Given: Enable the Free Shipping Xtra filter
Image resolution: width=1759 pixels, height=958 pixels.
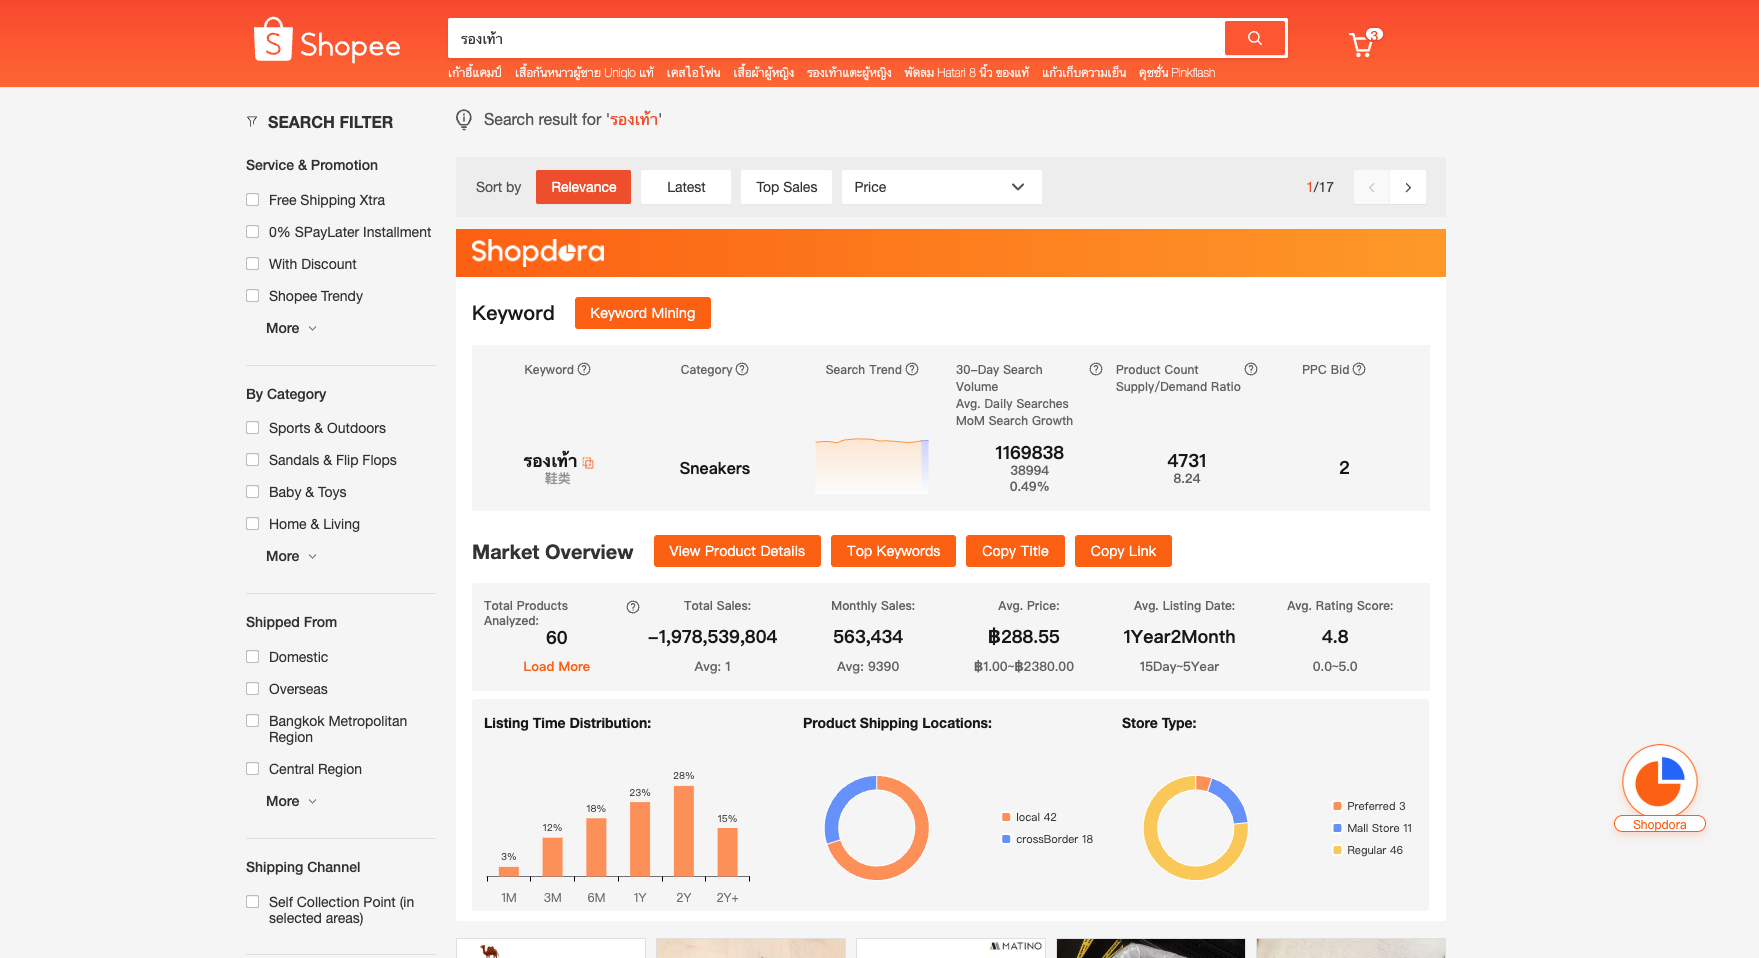Looking at the screenshot, I should (x=253, y=200).
